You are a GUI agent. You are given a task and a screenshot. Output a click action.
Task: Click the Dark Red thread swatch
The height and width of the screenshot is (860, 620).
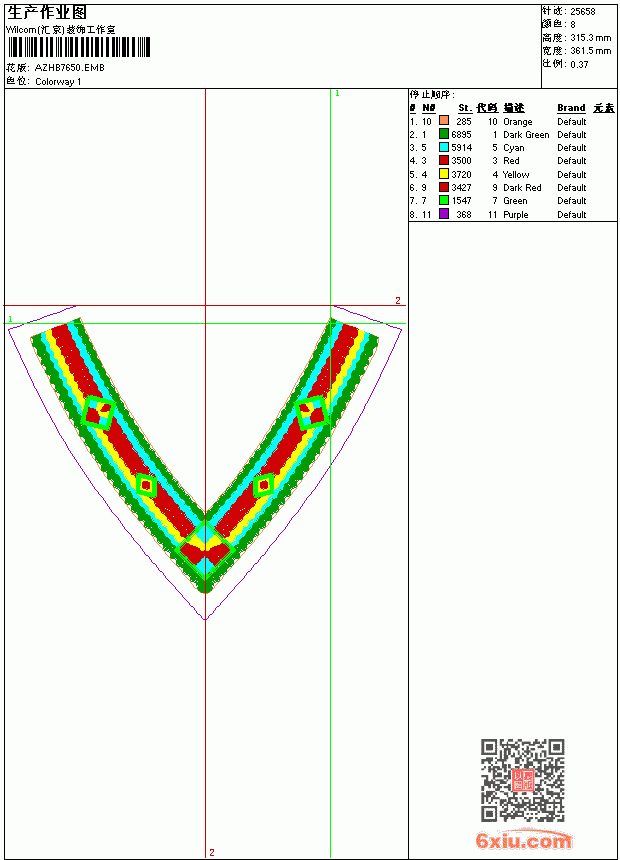pyautogui.click(x=444, y=187)
